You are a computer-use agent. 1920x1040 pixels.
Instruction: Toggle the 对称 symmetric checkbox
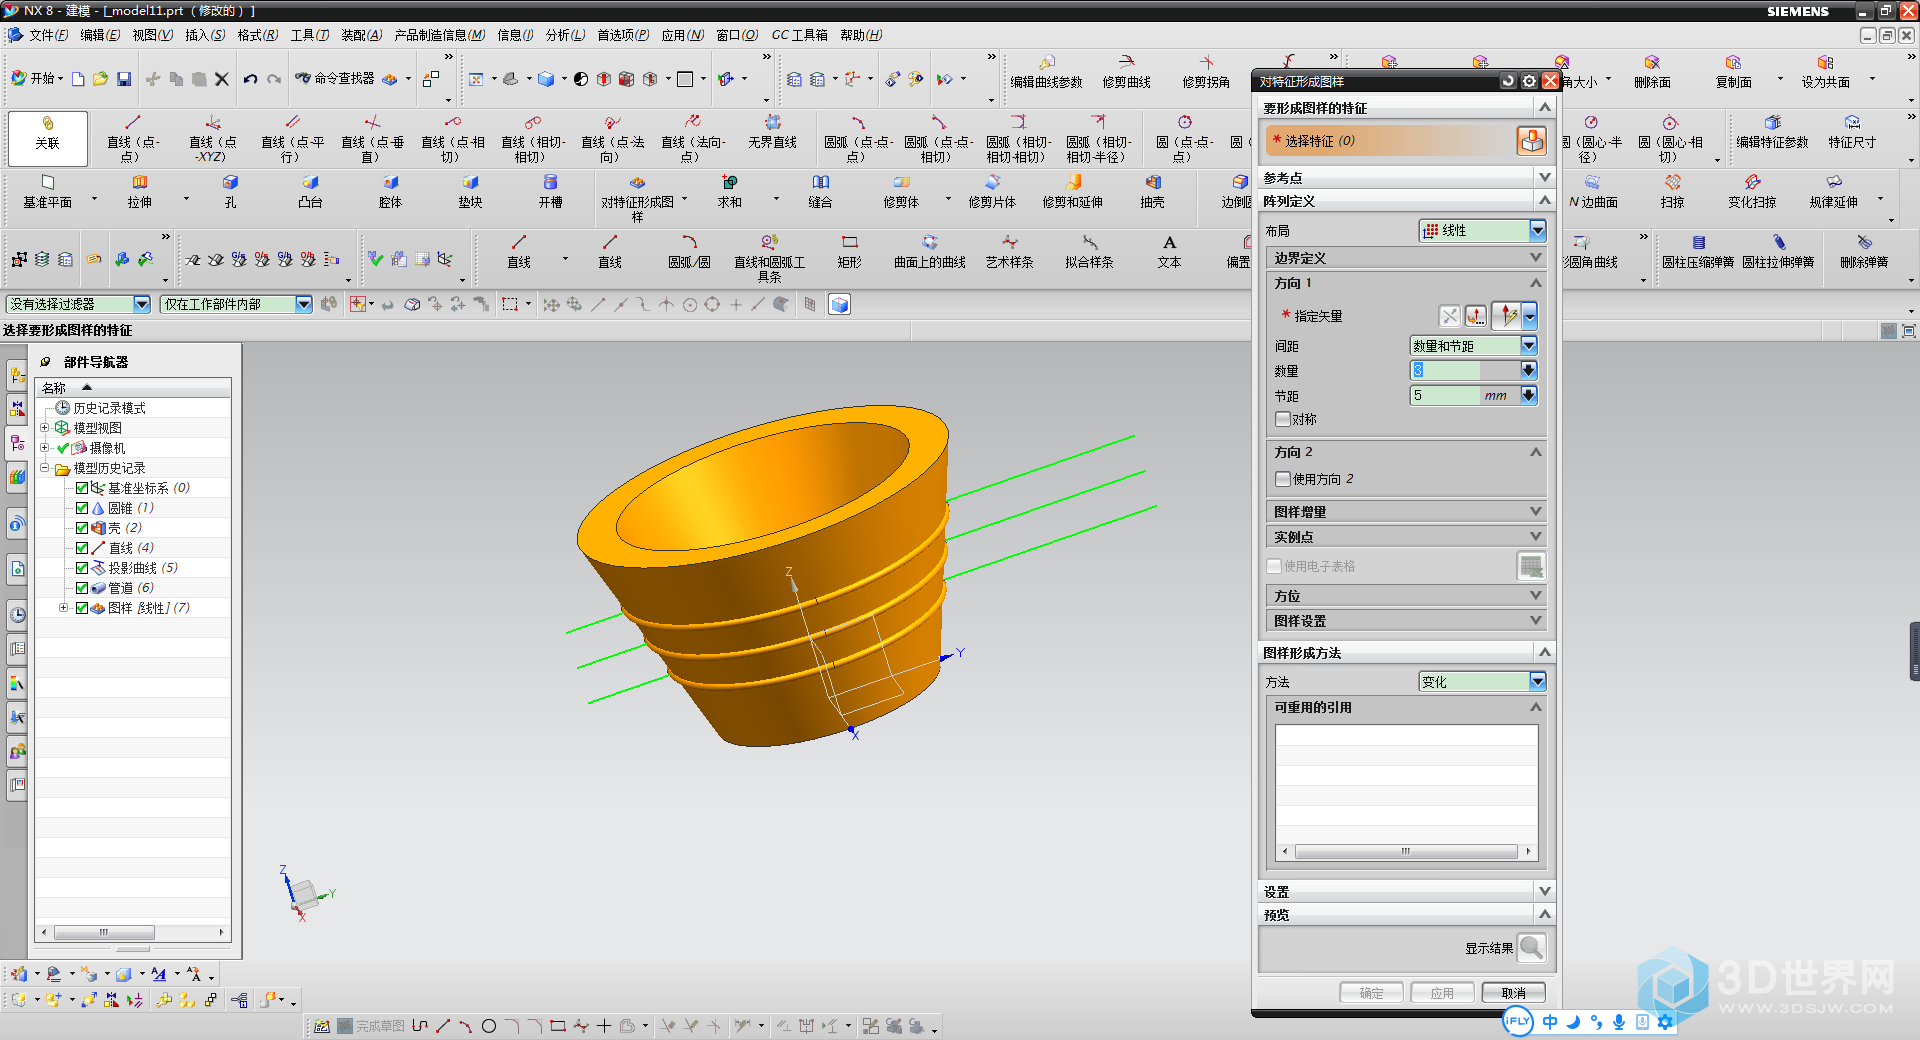coord(1283,419)
